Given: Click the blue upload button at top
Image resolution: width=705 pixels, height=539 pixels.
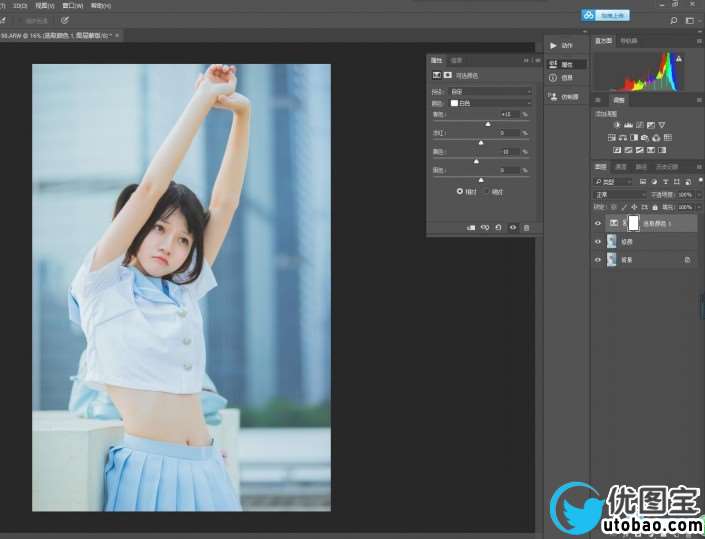Looking at the screenshot, I should pos(606,15).
